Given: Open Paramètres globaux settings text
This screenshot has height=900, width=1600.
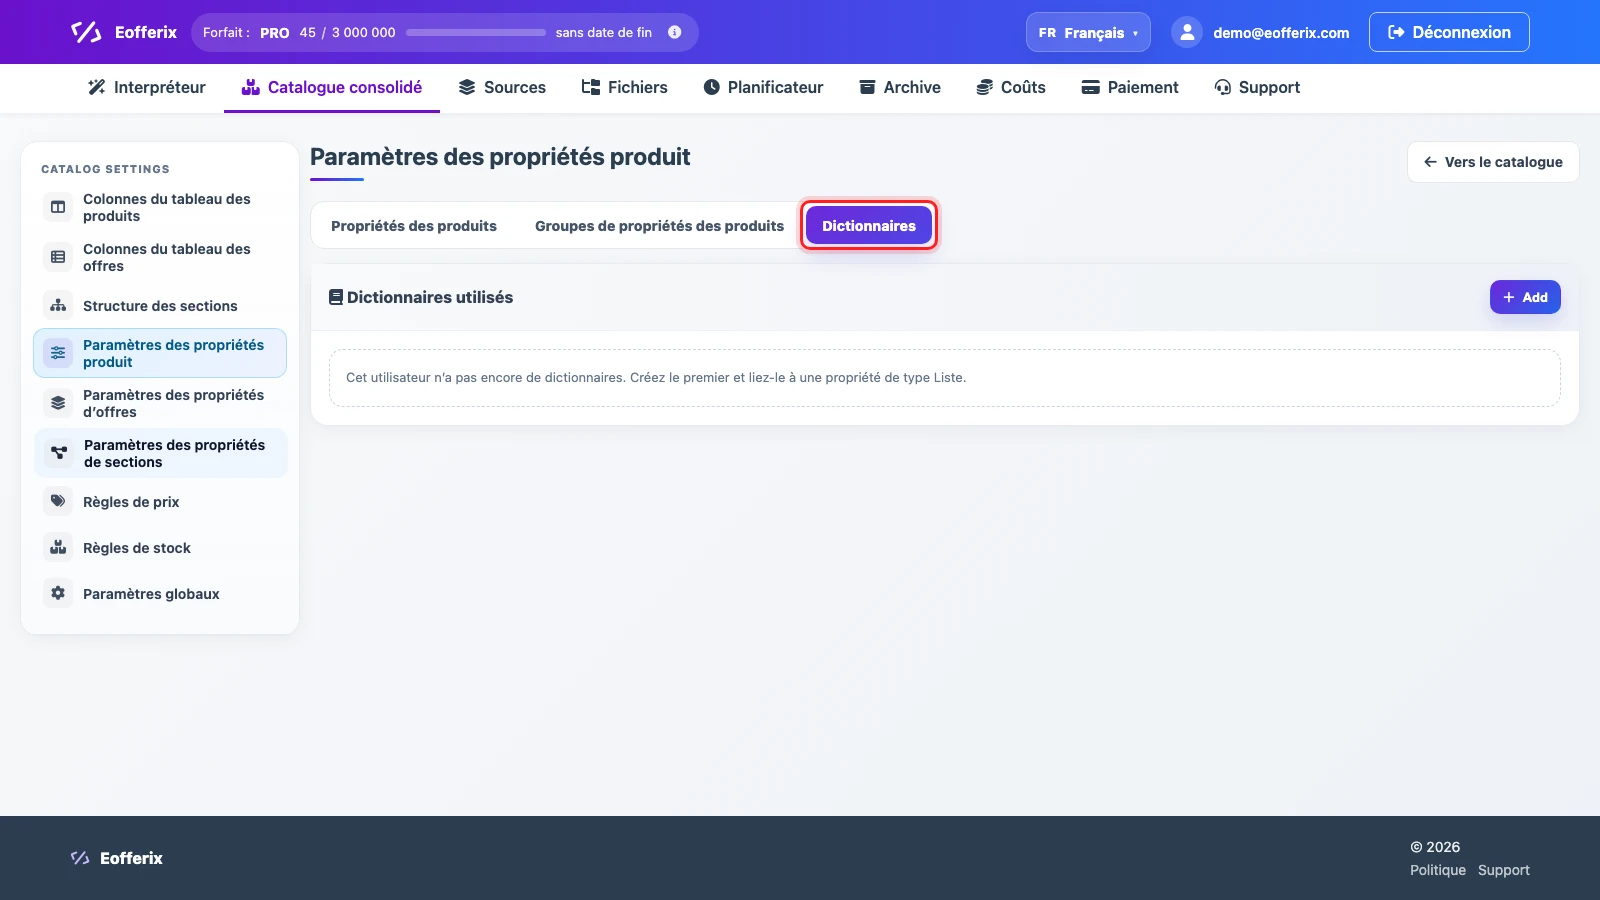Looking at the screenshot, I should tap(151, 594).
